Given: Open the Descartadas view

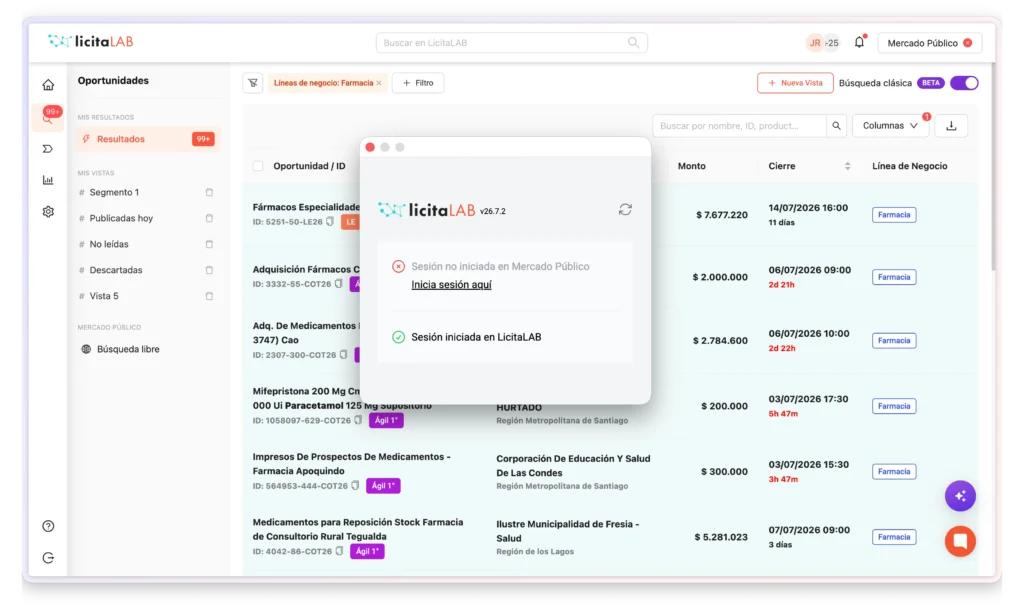Looking at the screenshot, I should (116, 270).
